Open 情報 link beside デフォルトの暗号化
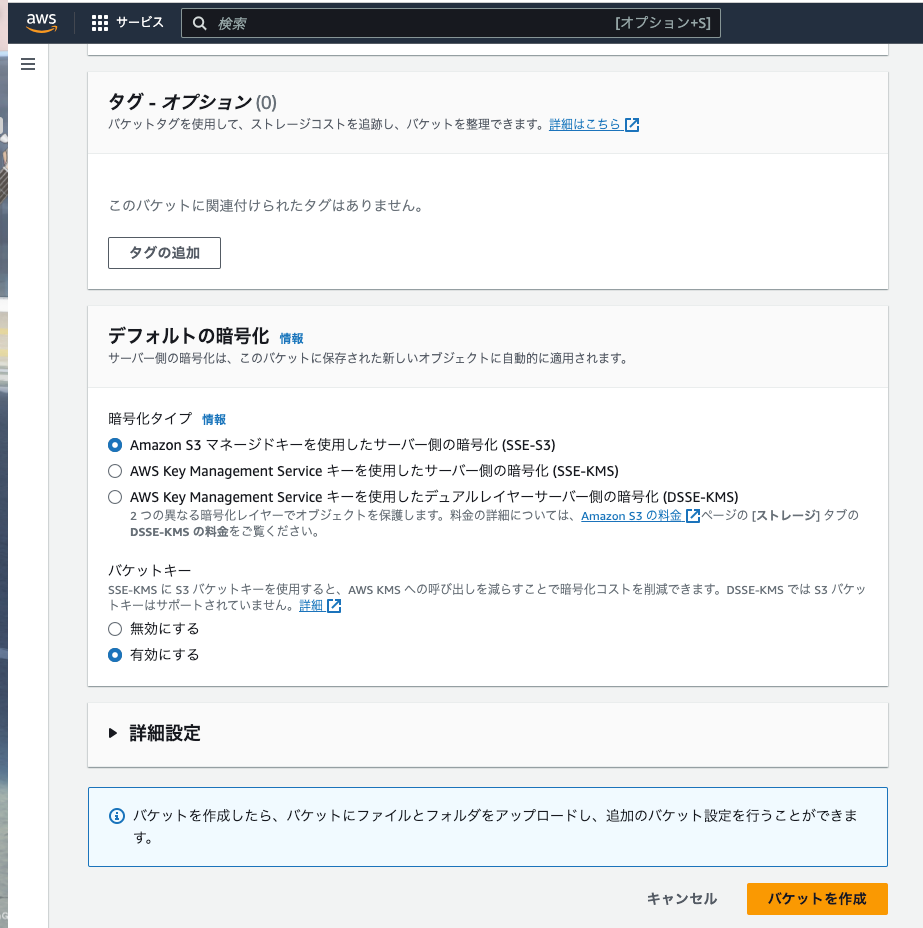The image size is (923, 928). (x=291, y=338)
